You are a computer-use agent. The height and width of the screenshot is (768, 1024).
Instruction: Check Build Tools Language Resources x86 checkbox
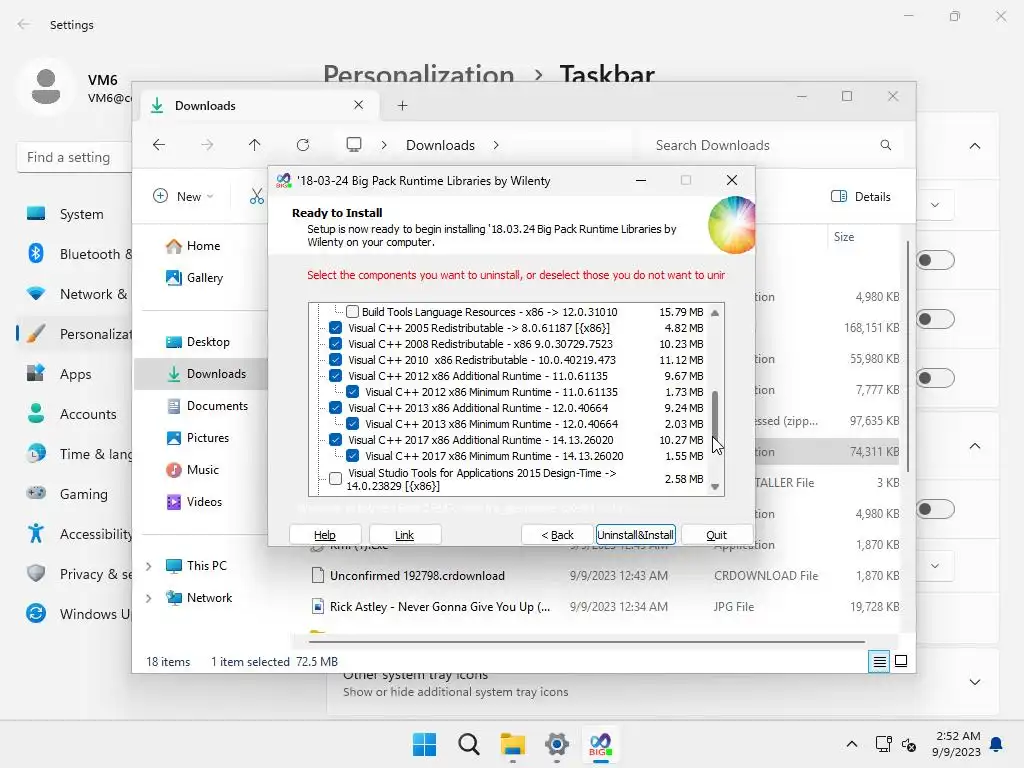pos(353,312)
